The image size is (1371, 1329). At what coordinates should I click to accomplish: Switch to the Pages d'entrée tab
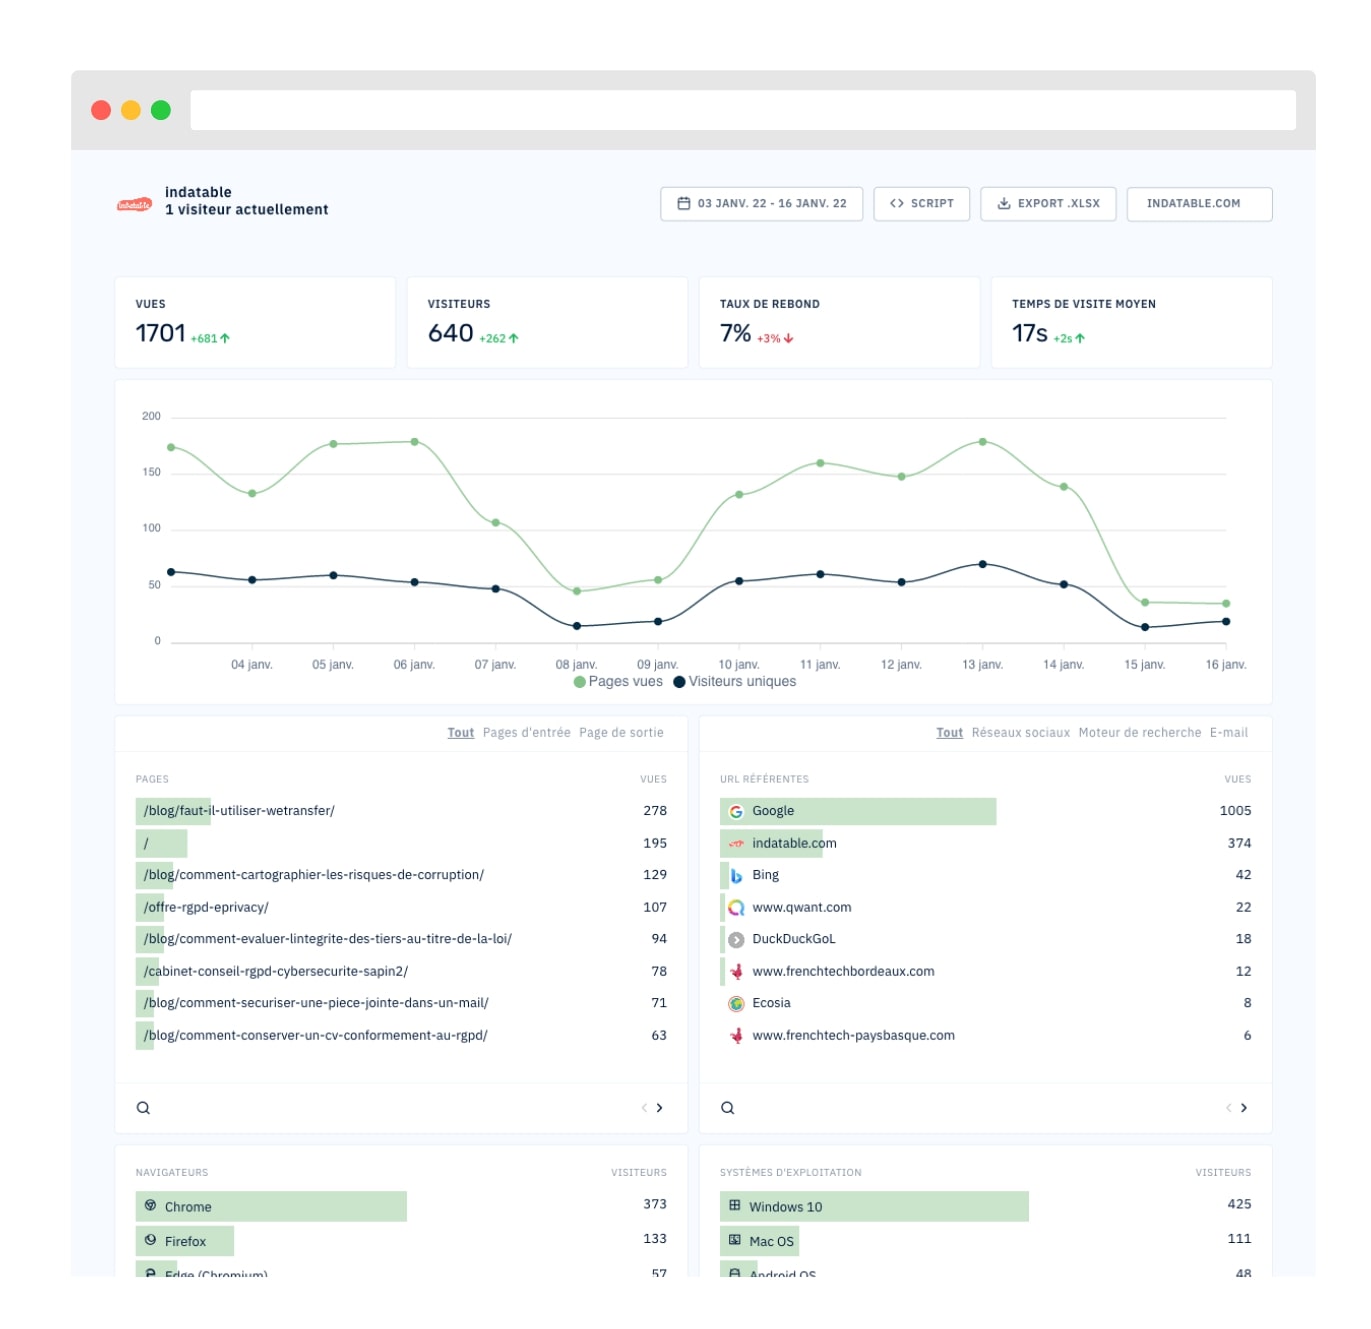(526, 733)
